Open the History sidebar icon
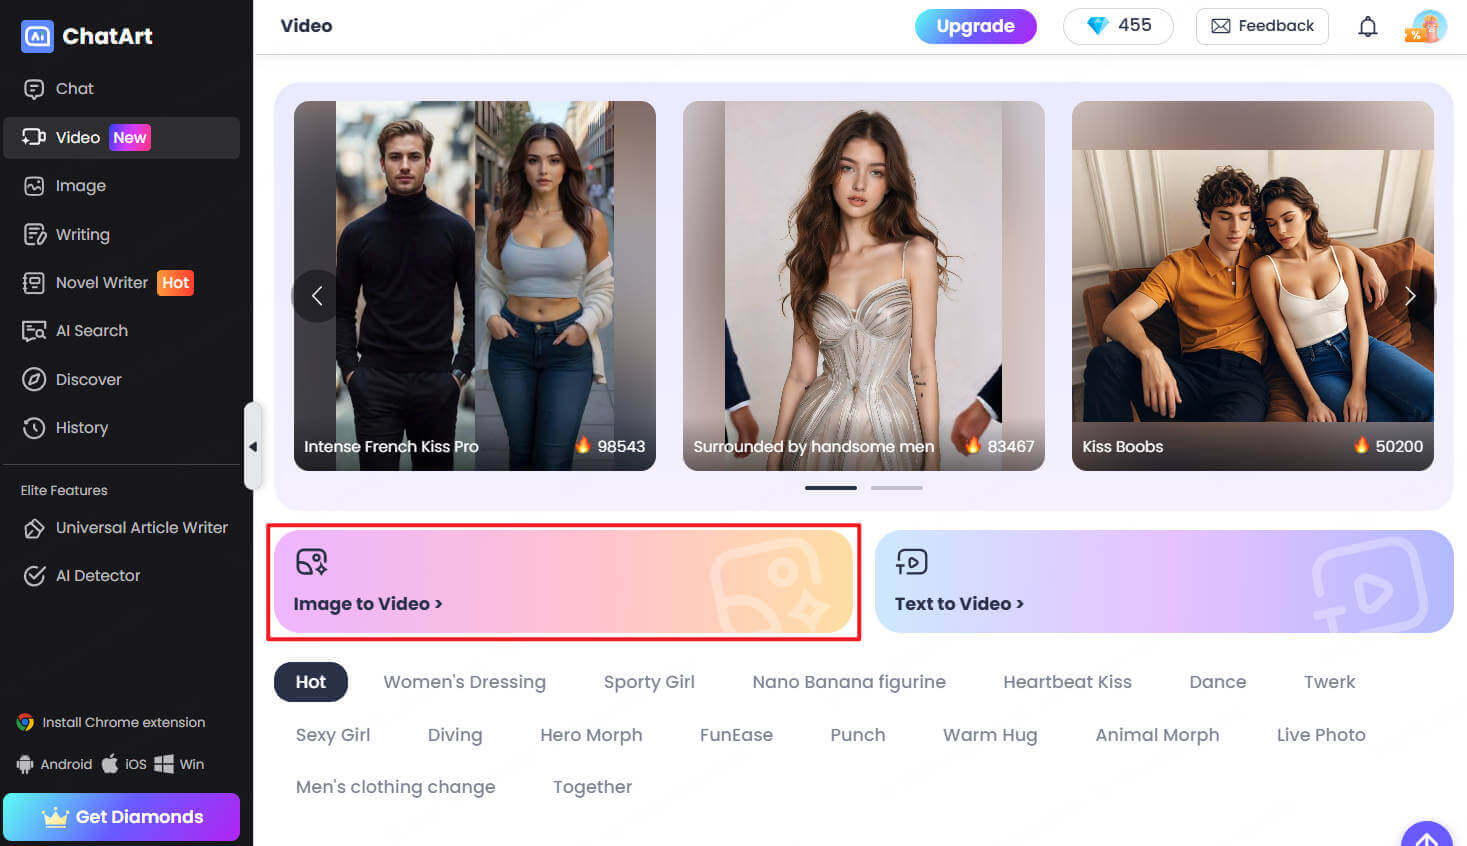This screenshot has width=1467, height=846. pyautogui.click(x=34, y=428)
